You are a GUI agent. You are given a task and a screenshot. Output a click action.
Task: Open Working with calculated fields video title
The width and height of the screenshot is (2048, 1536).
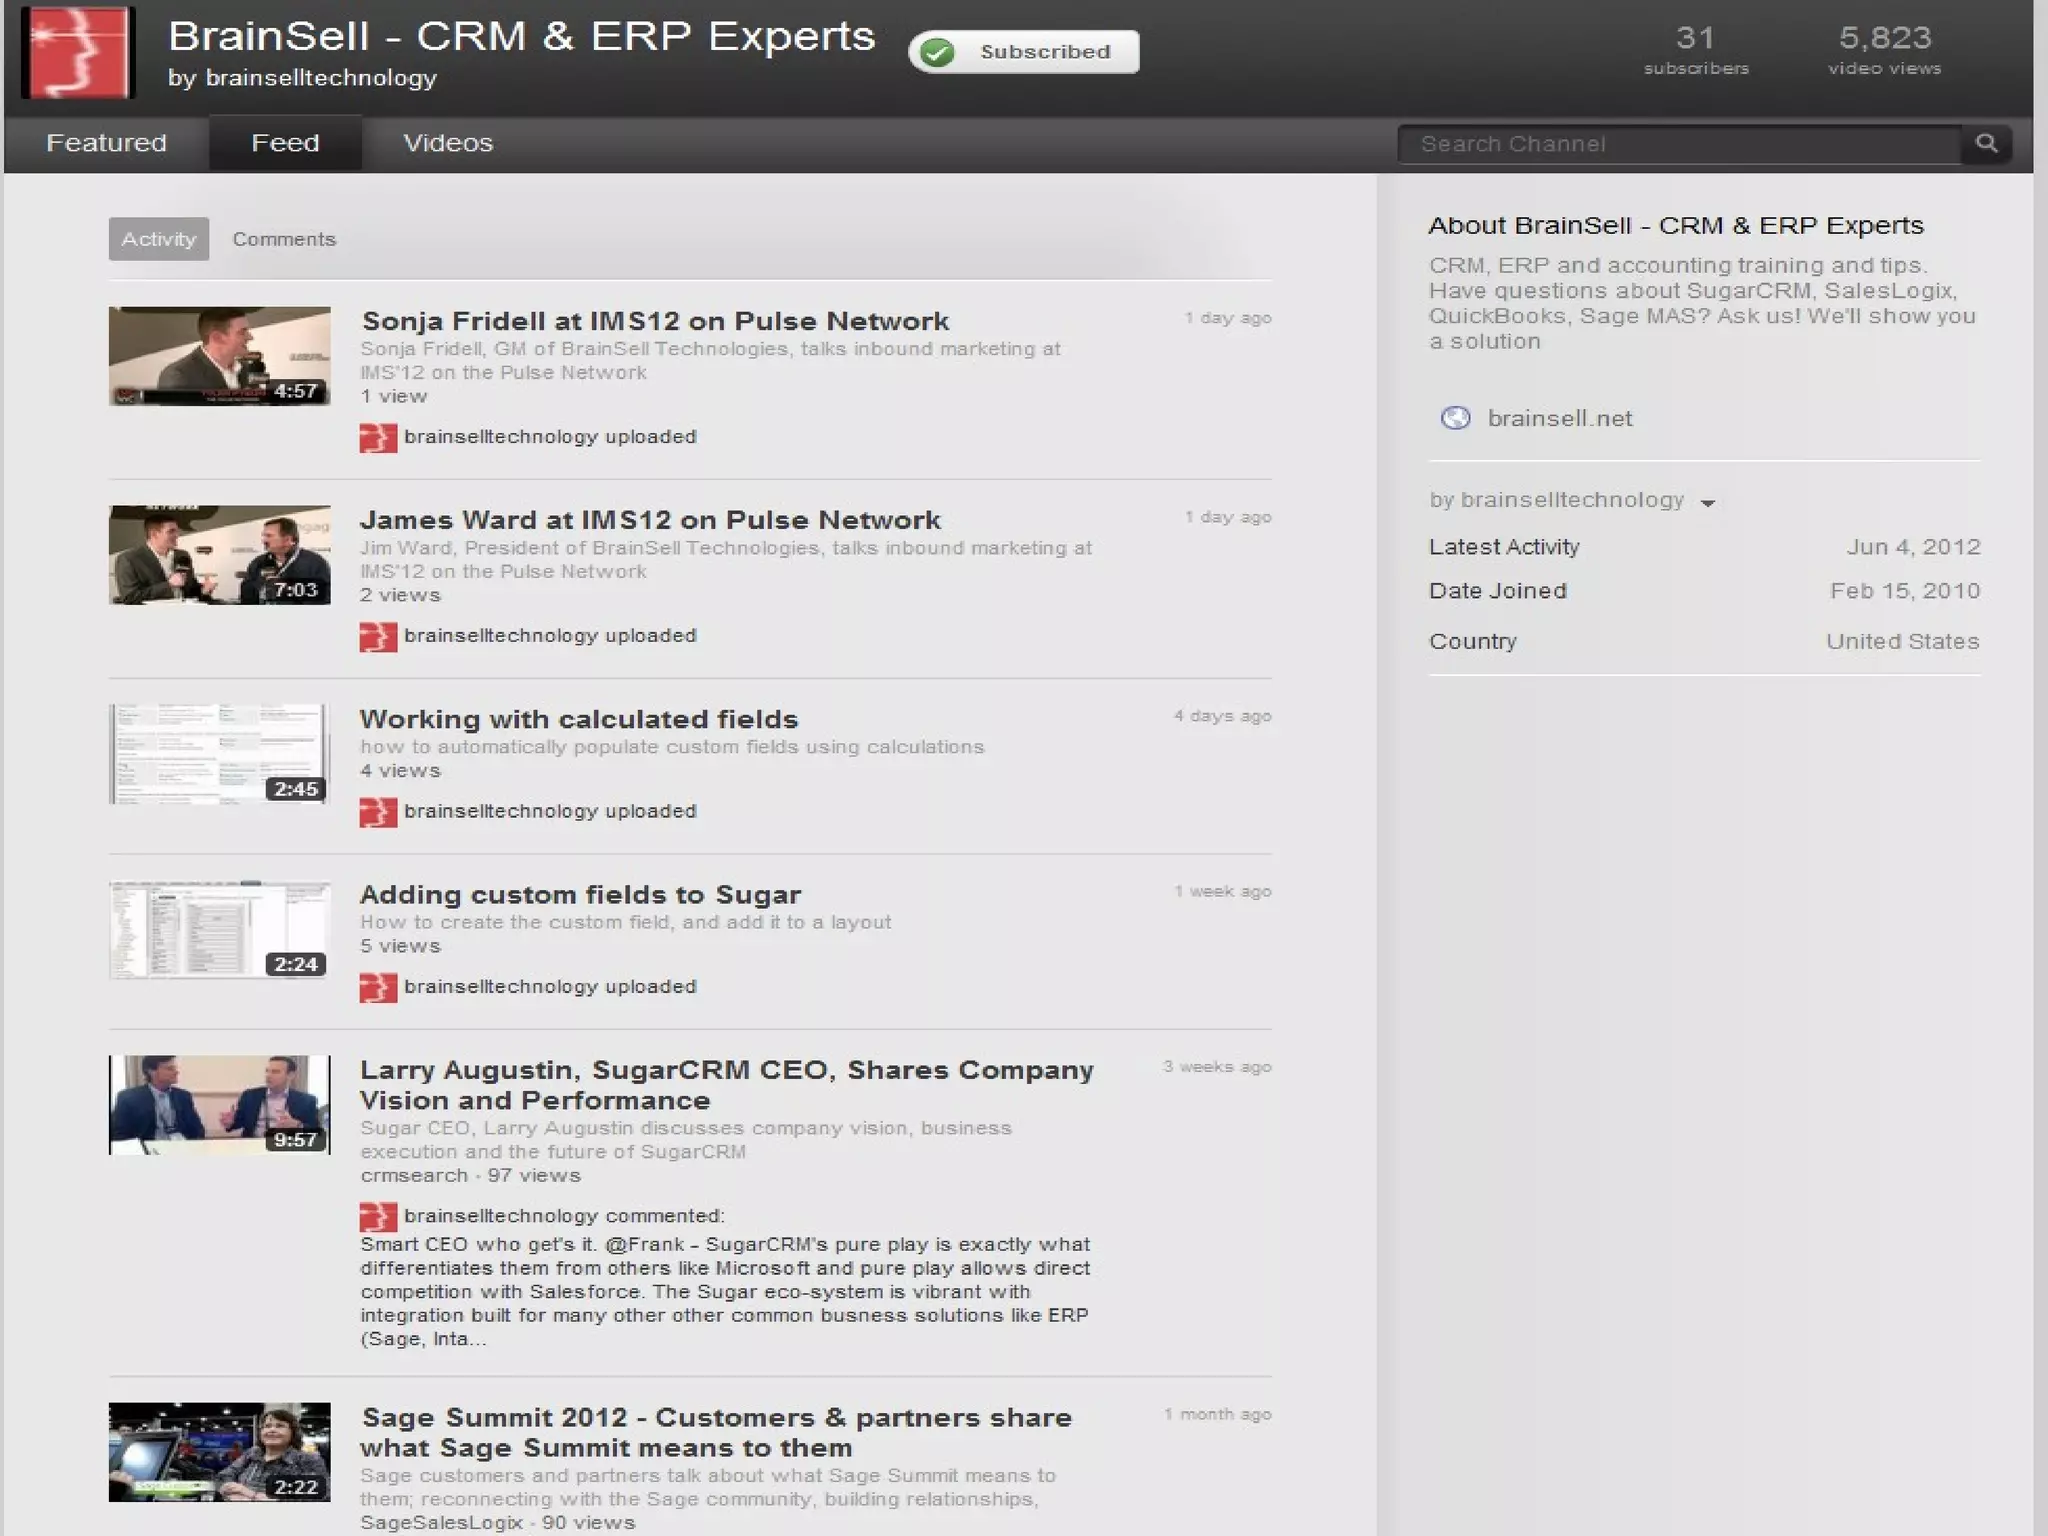click(x=578, y=719)
